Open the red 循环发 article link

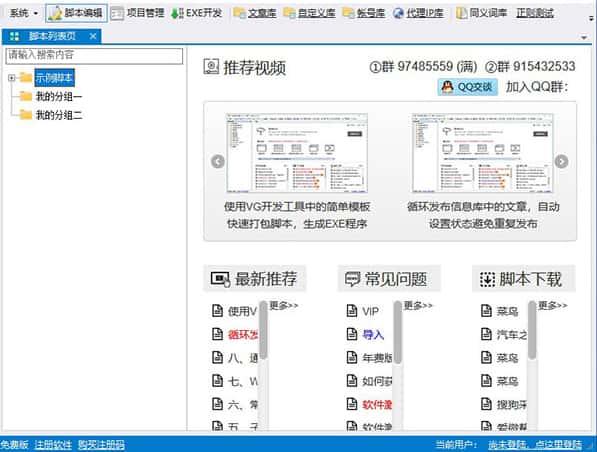(243, 335)
